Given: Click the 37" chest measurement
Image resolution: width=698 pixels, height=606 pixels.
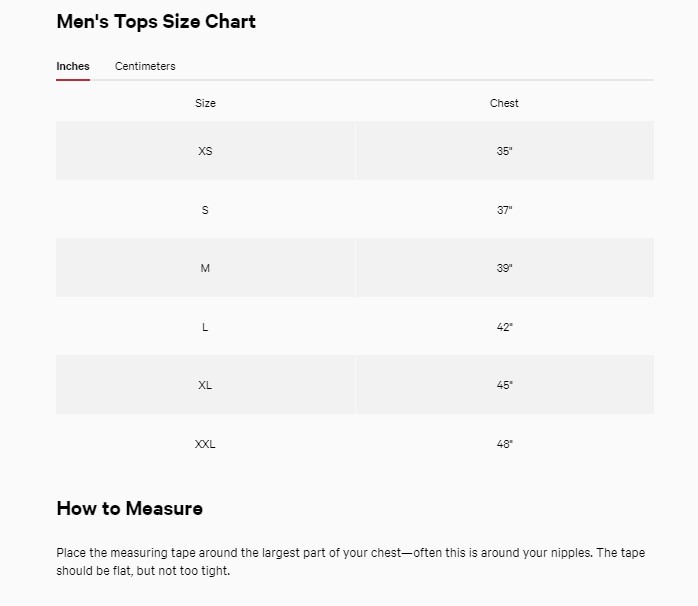Looking at the screenshot, I should tap(504, 210).
